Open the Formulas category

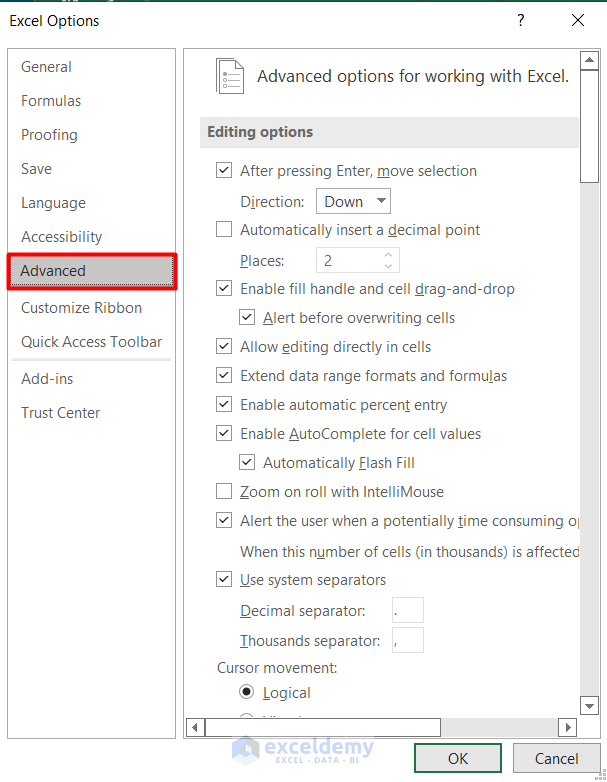(51, 101)
